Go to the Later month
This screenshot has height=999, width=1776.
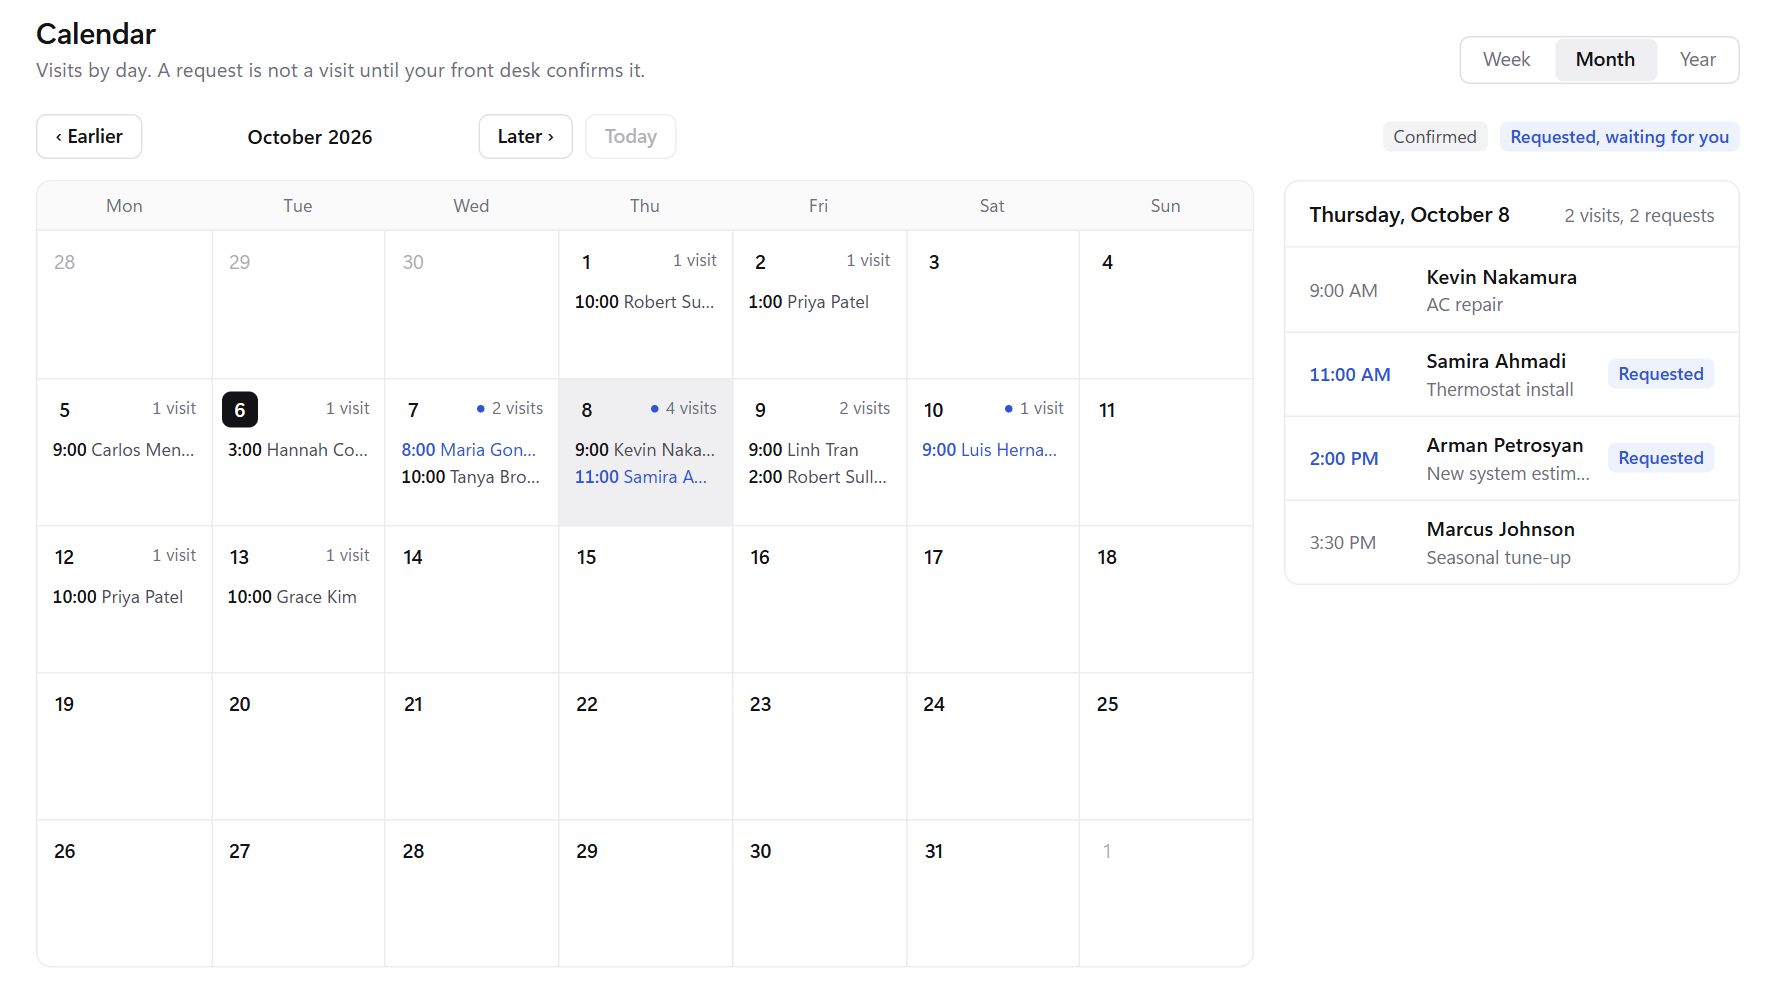525,137
